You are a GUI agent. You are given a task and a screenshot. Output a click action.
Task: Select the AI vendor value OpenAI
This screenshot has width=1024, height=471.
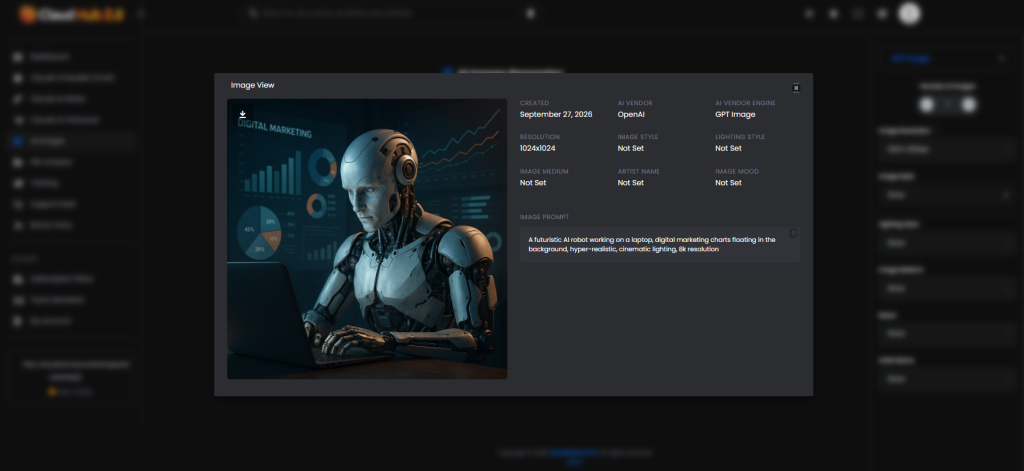pyautogui.click(x=632, y=114)
